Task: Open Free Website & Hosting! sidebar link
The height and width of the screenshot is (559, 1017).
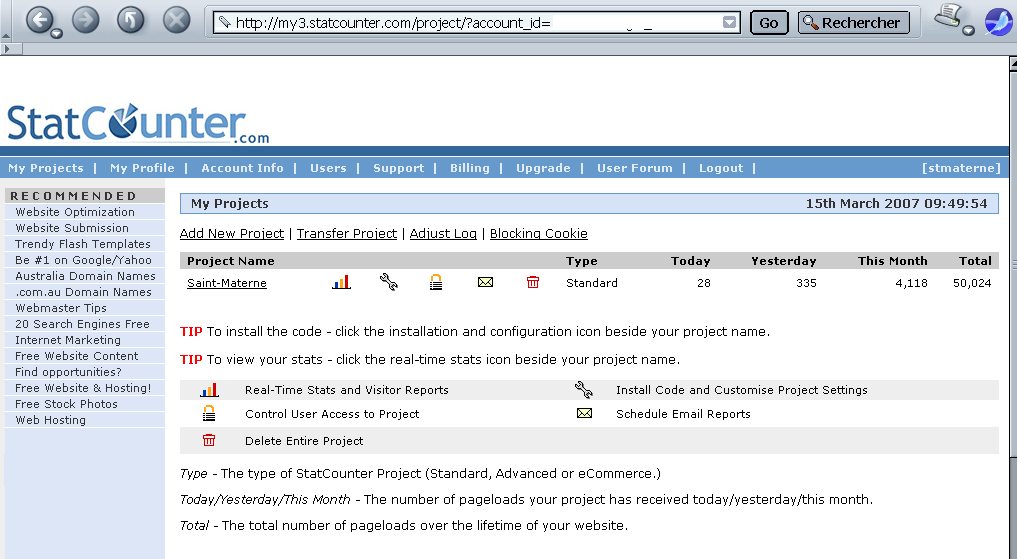Action: click(x=83, y=388)
